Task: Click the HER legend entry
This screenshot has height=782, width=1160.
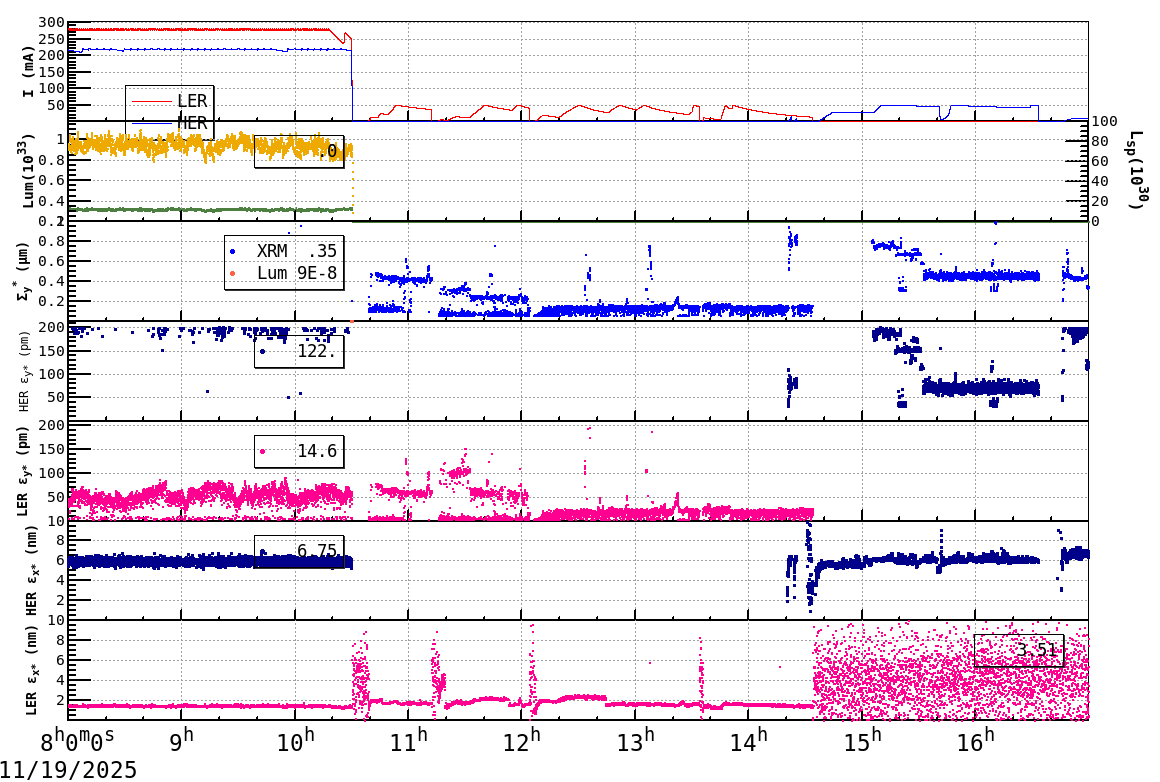Action: (x=170, y=123)
